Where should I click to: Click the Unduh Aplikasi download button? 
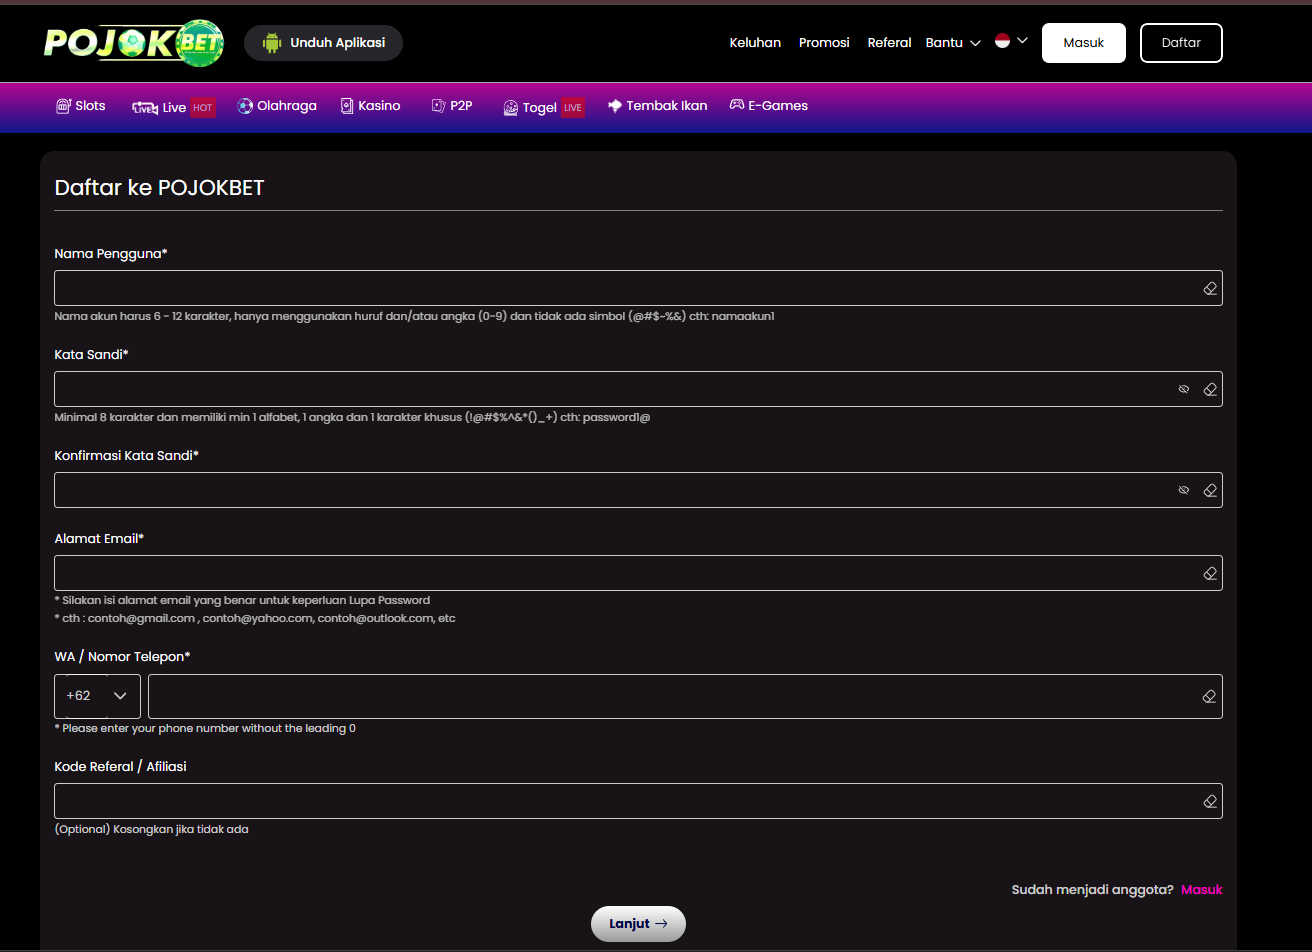click(323, 43)
